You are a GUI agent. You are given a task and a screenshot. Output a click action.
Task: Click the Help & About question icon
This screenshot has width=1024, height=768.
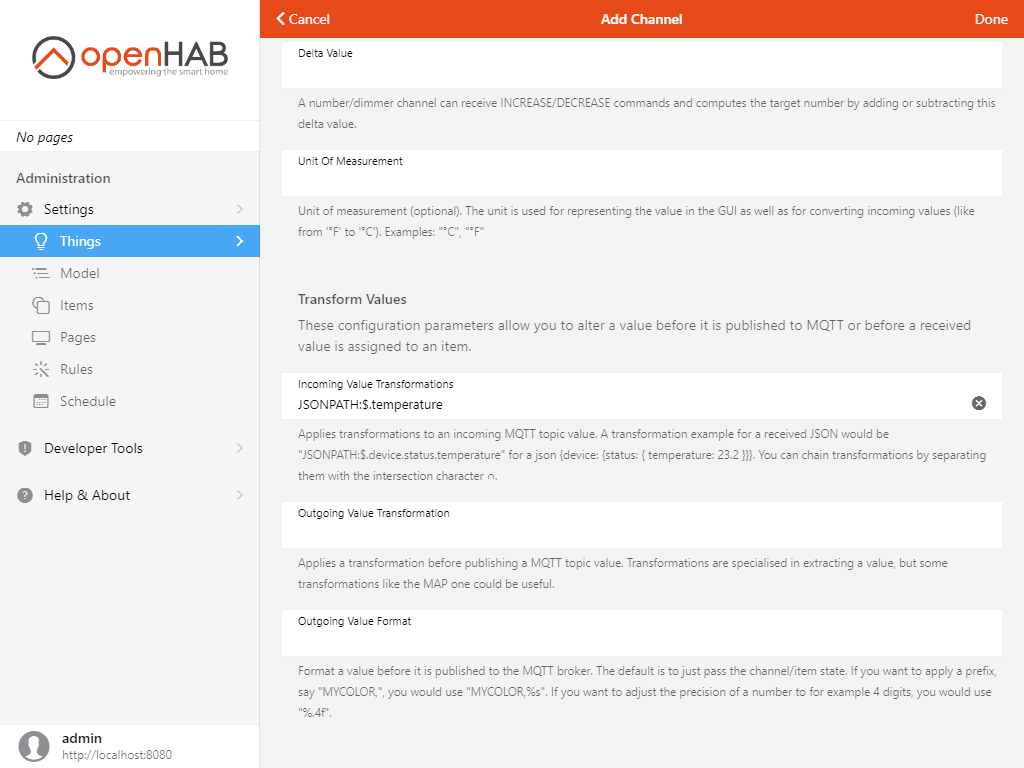(x=25, y=495)
